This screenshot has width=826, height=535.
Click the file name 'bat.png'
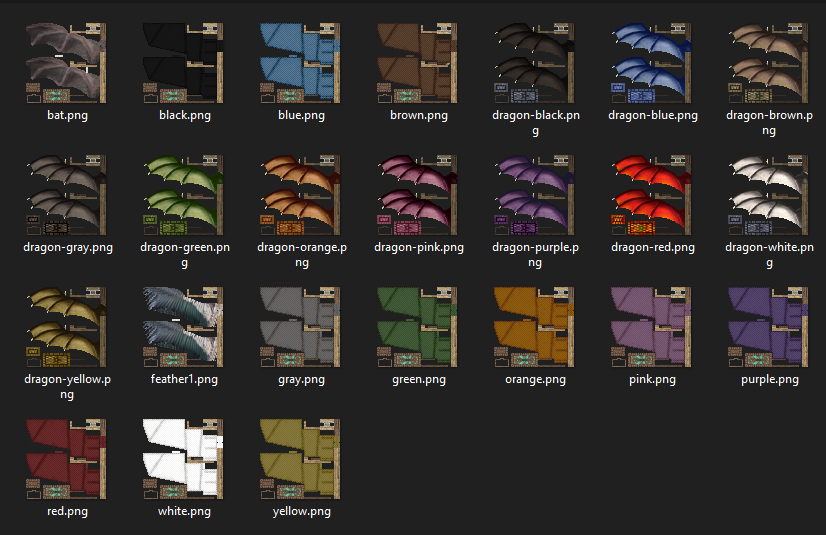67,115
